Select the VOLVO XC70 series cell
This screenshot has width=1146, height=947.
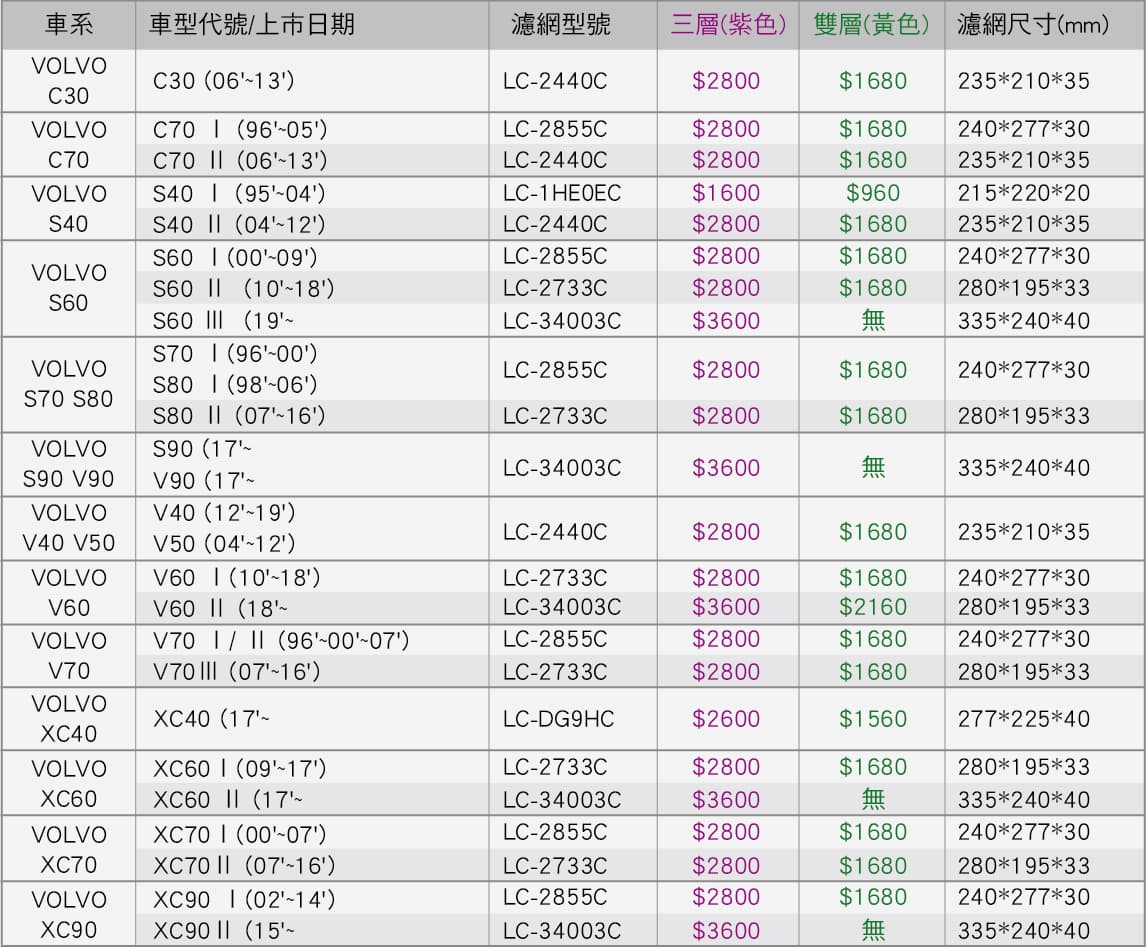pyautogui.click(x=69, y=849)
